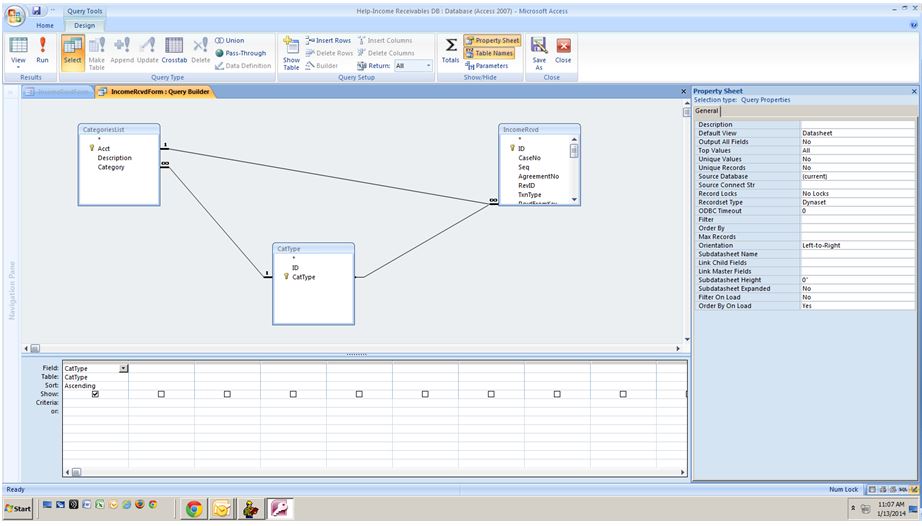Open the Field dropdown for CatType

pos(123,369)
